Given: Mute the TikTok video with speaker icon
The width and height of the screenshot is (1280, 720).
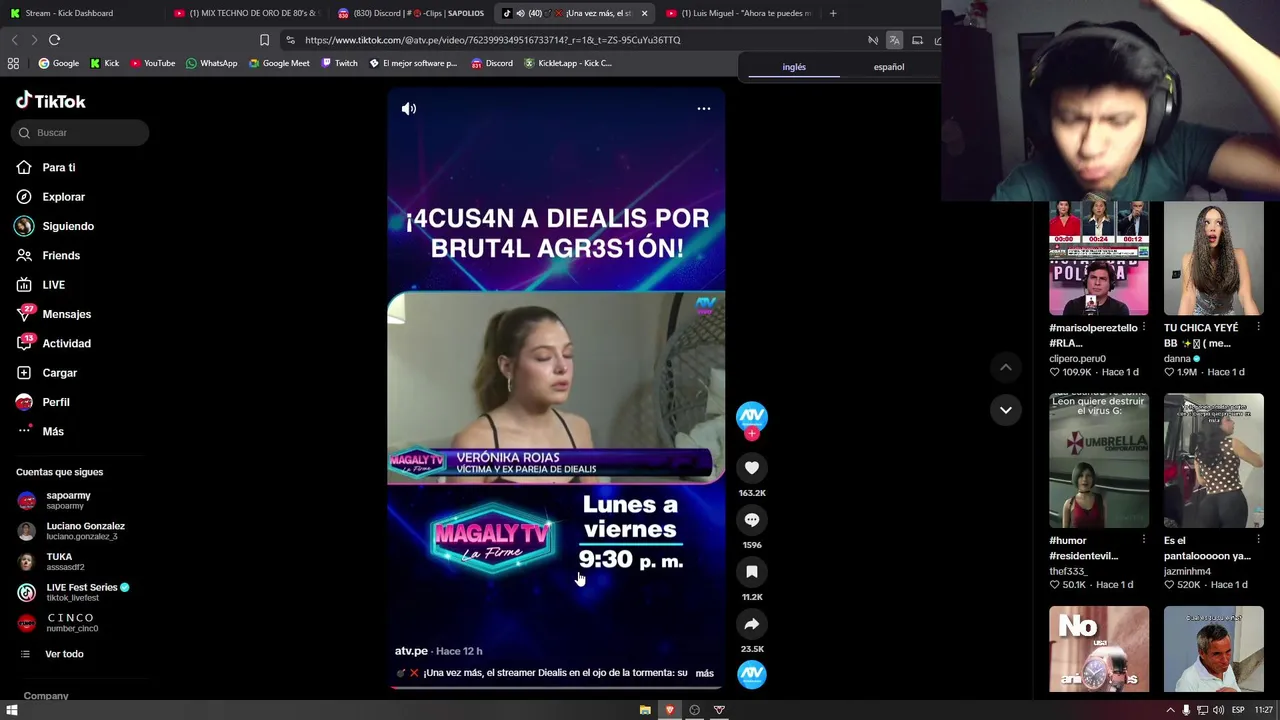Looking at the screenshot, I should [x=409, y=109].
